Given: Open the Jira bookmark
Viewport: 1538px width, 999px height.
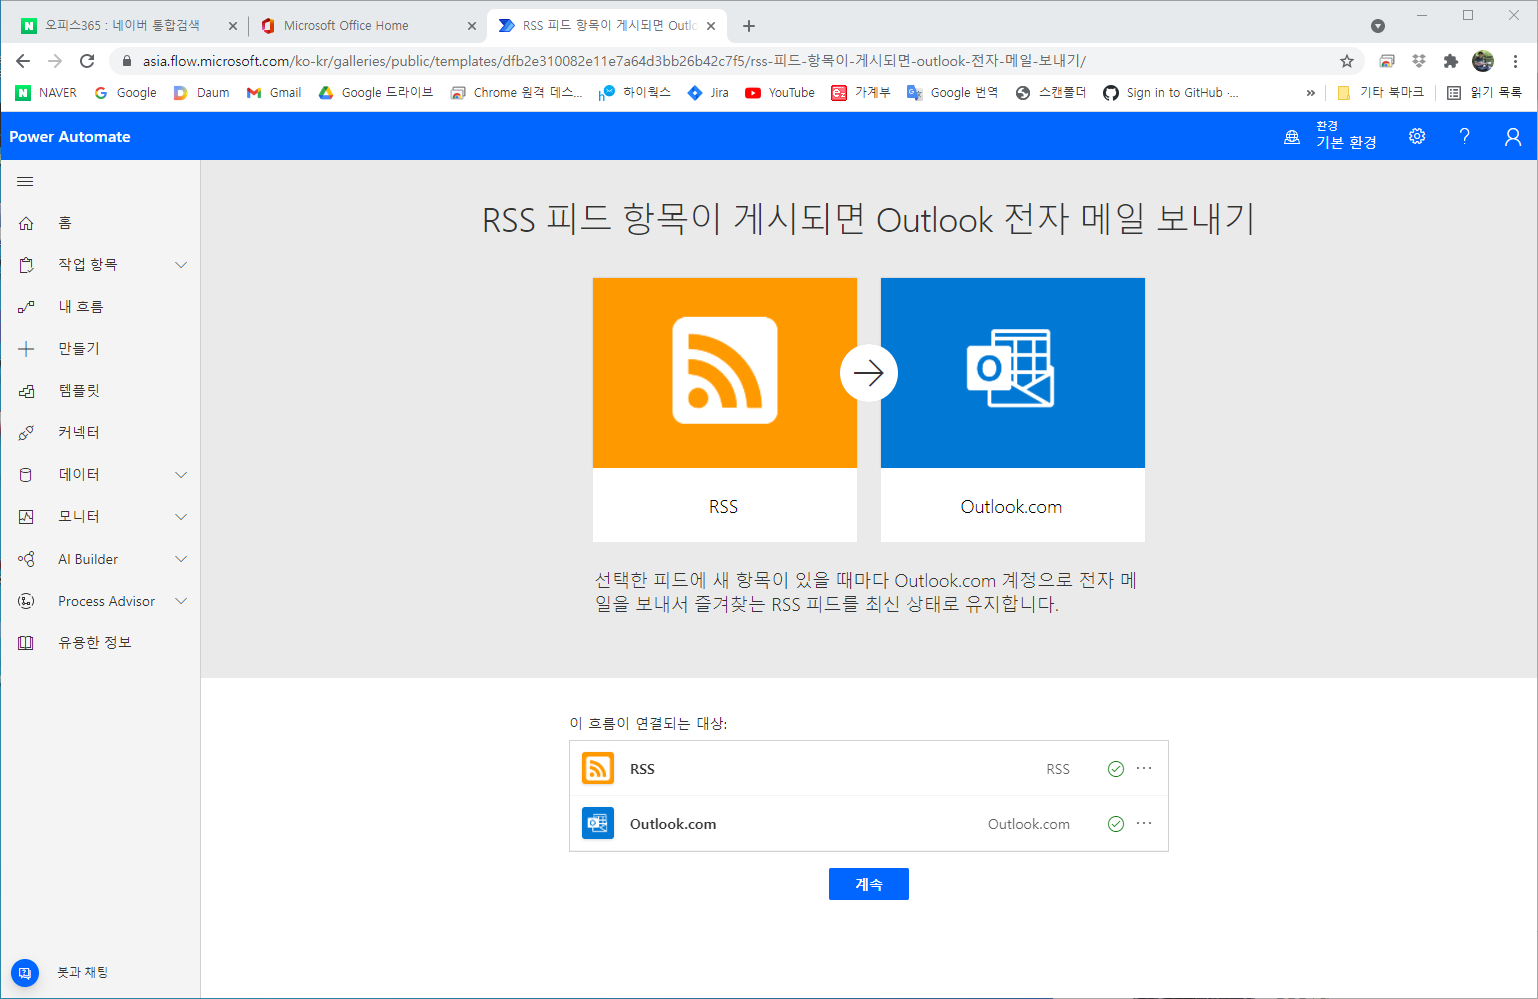Looking at the screenshot, I should (708, 93).
